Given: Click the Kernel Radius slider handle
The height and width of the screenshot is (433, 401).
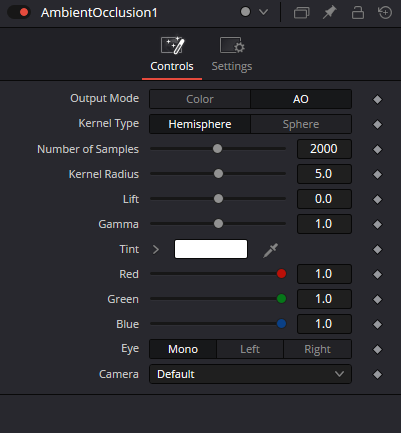Looking at the screenshot, I should click(218, 174).
